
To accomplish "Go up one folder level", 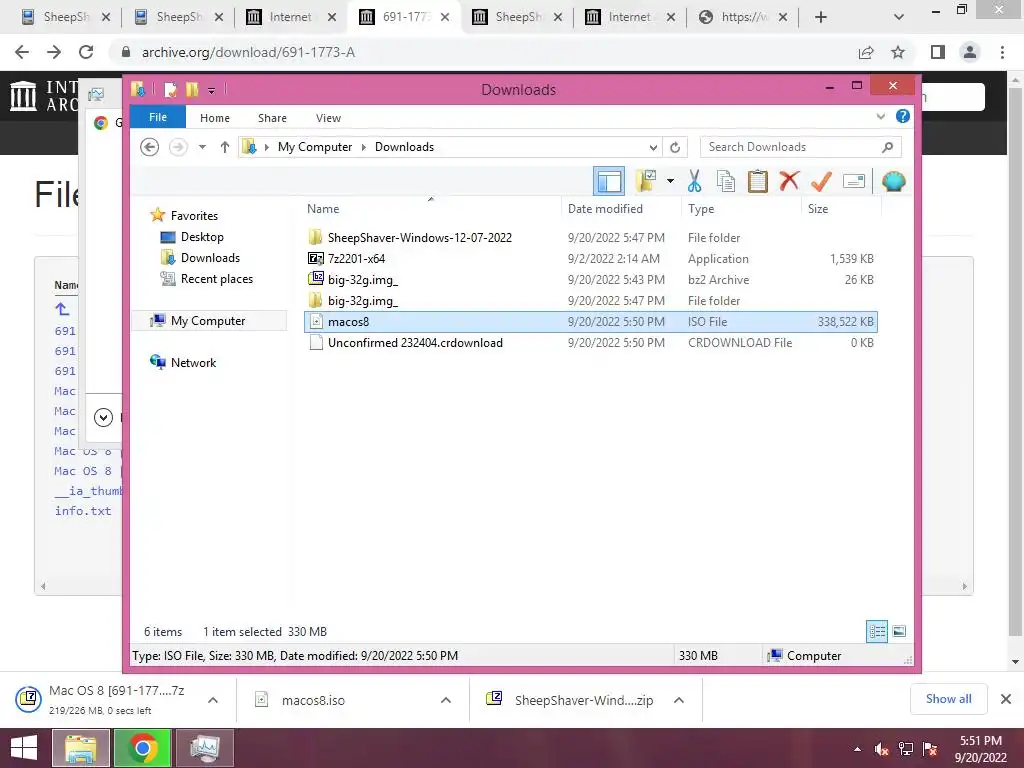I will click(x=225, y=147).
